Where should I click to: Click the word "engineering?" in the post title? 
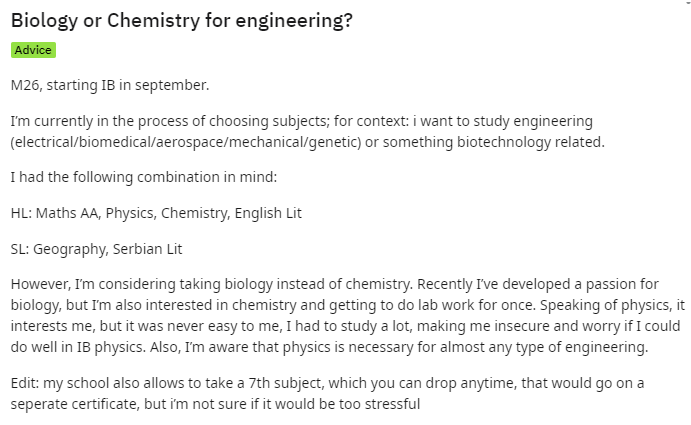[294, 21]
